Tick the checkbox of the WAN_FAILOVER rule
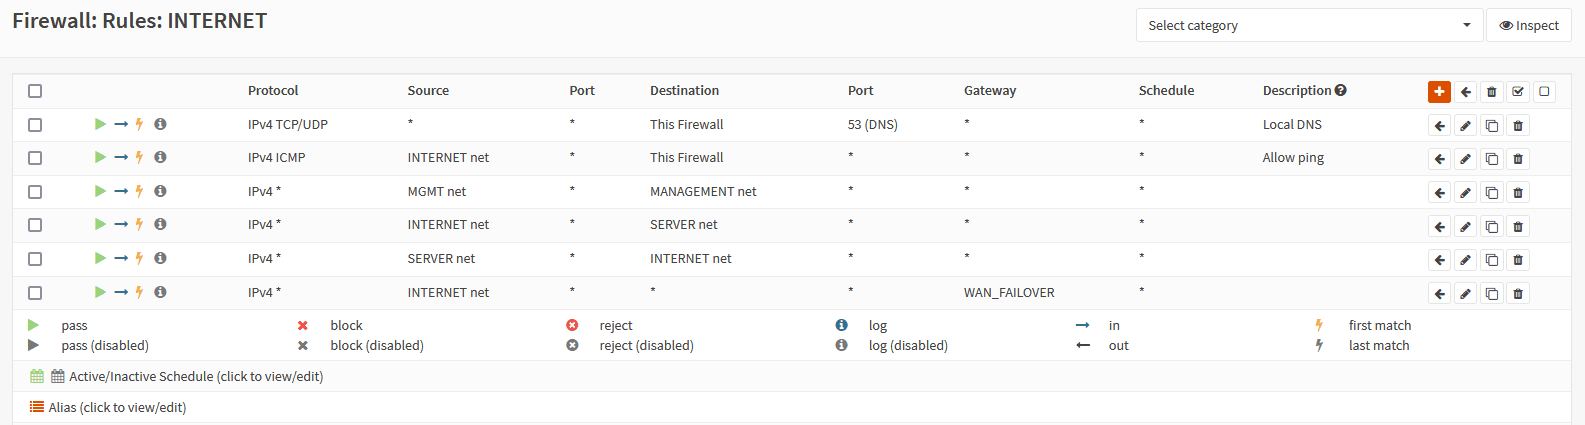This screenshot has width=1585, height=425. 35,293
